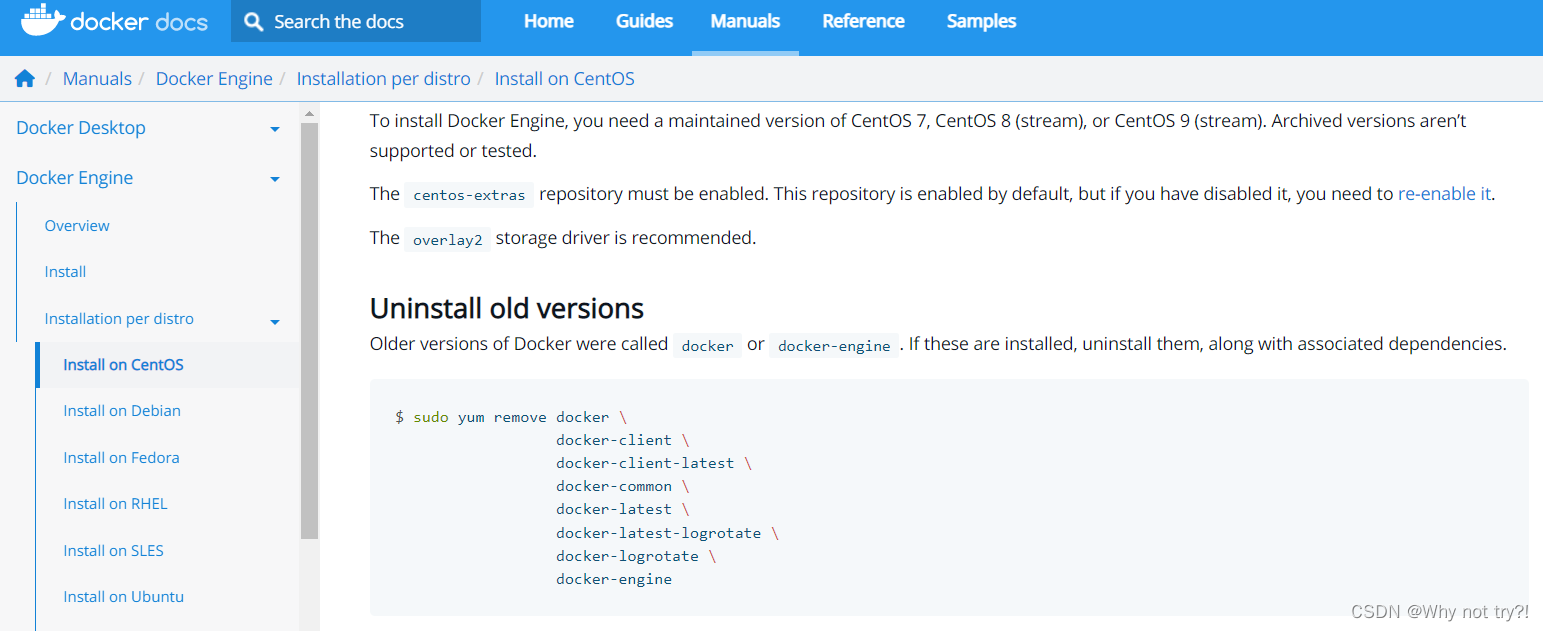Open Install in sidebar
Viewport: 1543px width, 631px height.
pyautogui.click(x=65, y=272)
